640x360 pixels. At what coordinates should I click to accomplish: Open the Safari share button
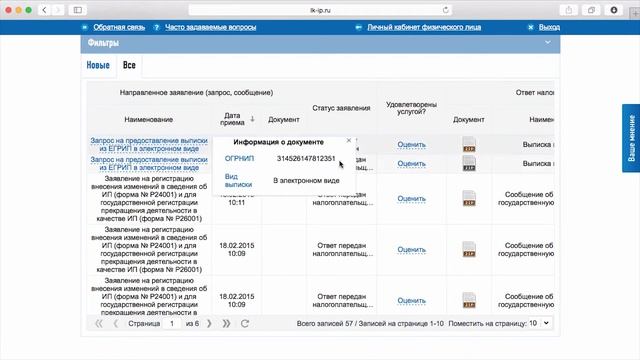(569, 10)
